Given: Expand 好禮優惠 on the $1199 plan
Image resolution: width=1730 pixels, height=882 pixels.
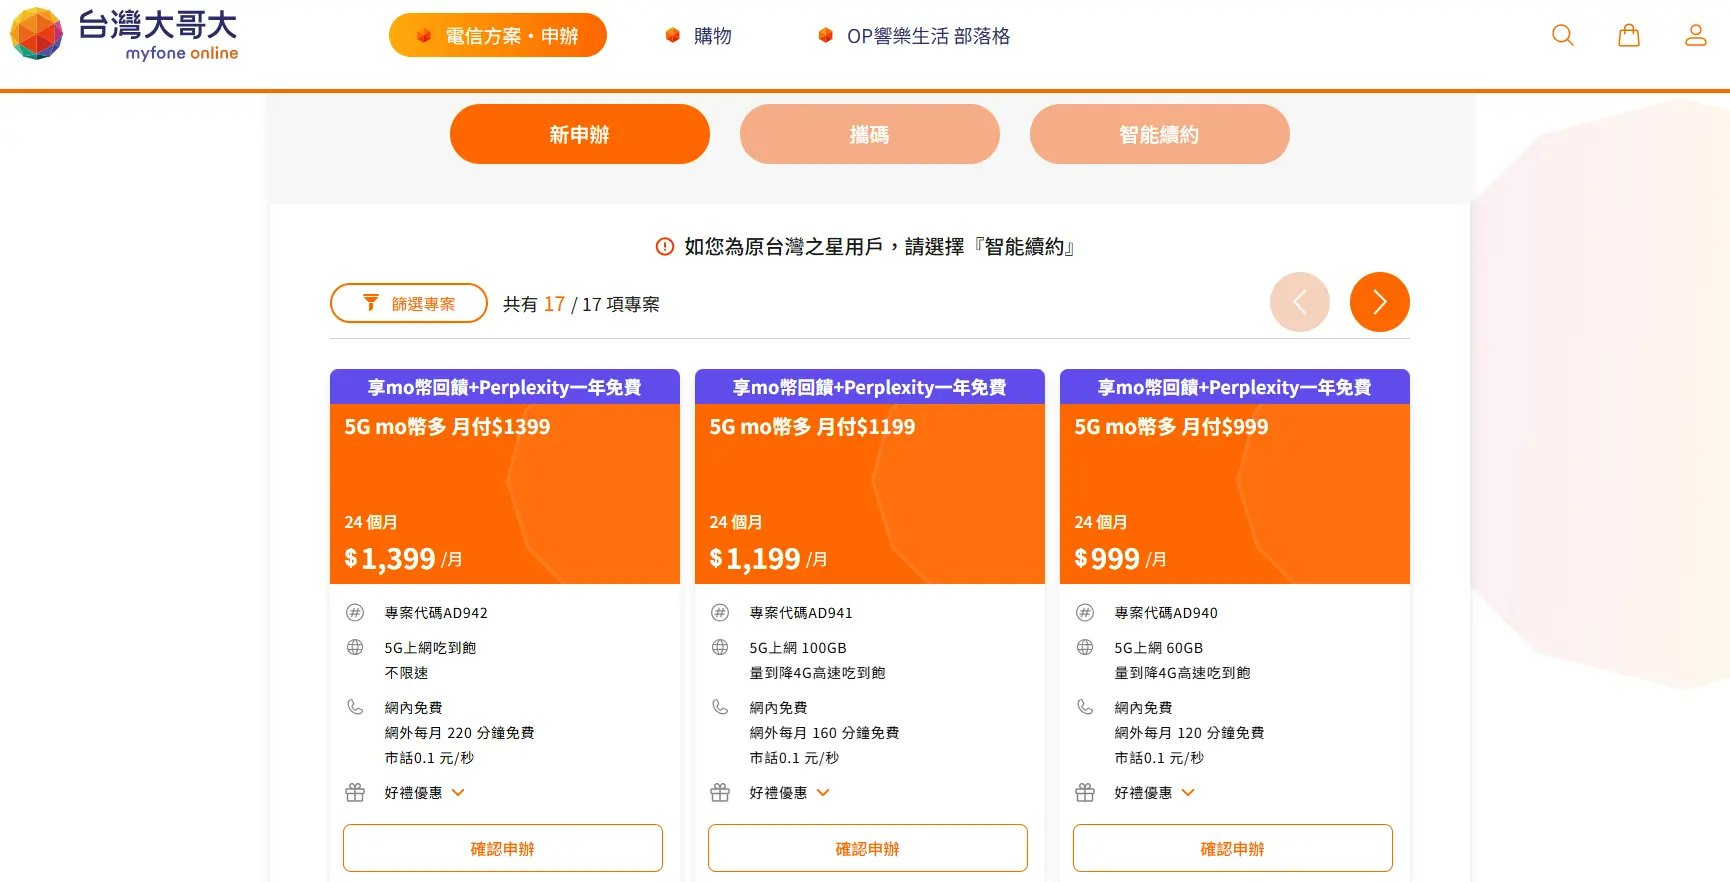Looking at the screenshot, I should point(789,792).
